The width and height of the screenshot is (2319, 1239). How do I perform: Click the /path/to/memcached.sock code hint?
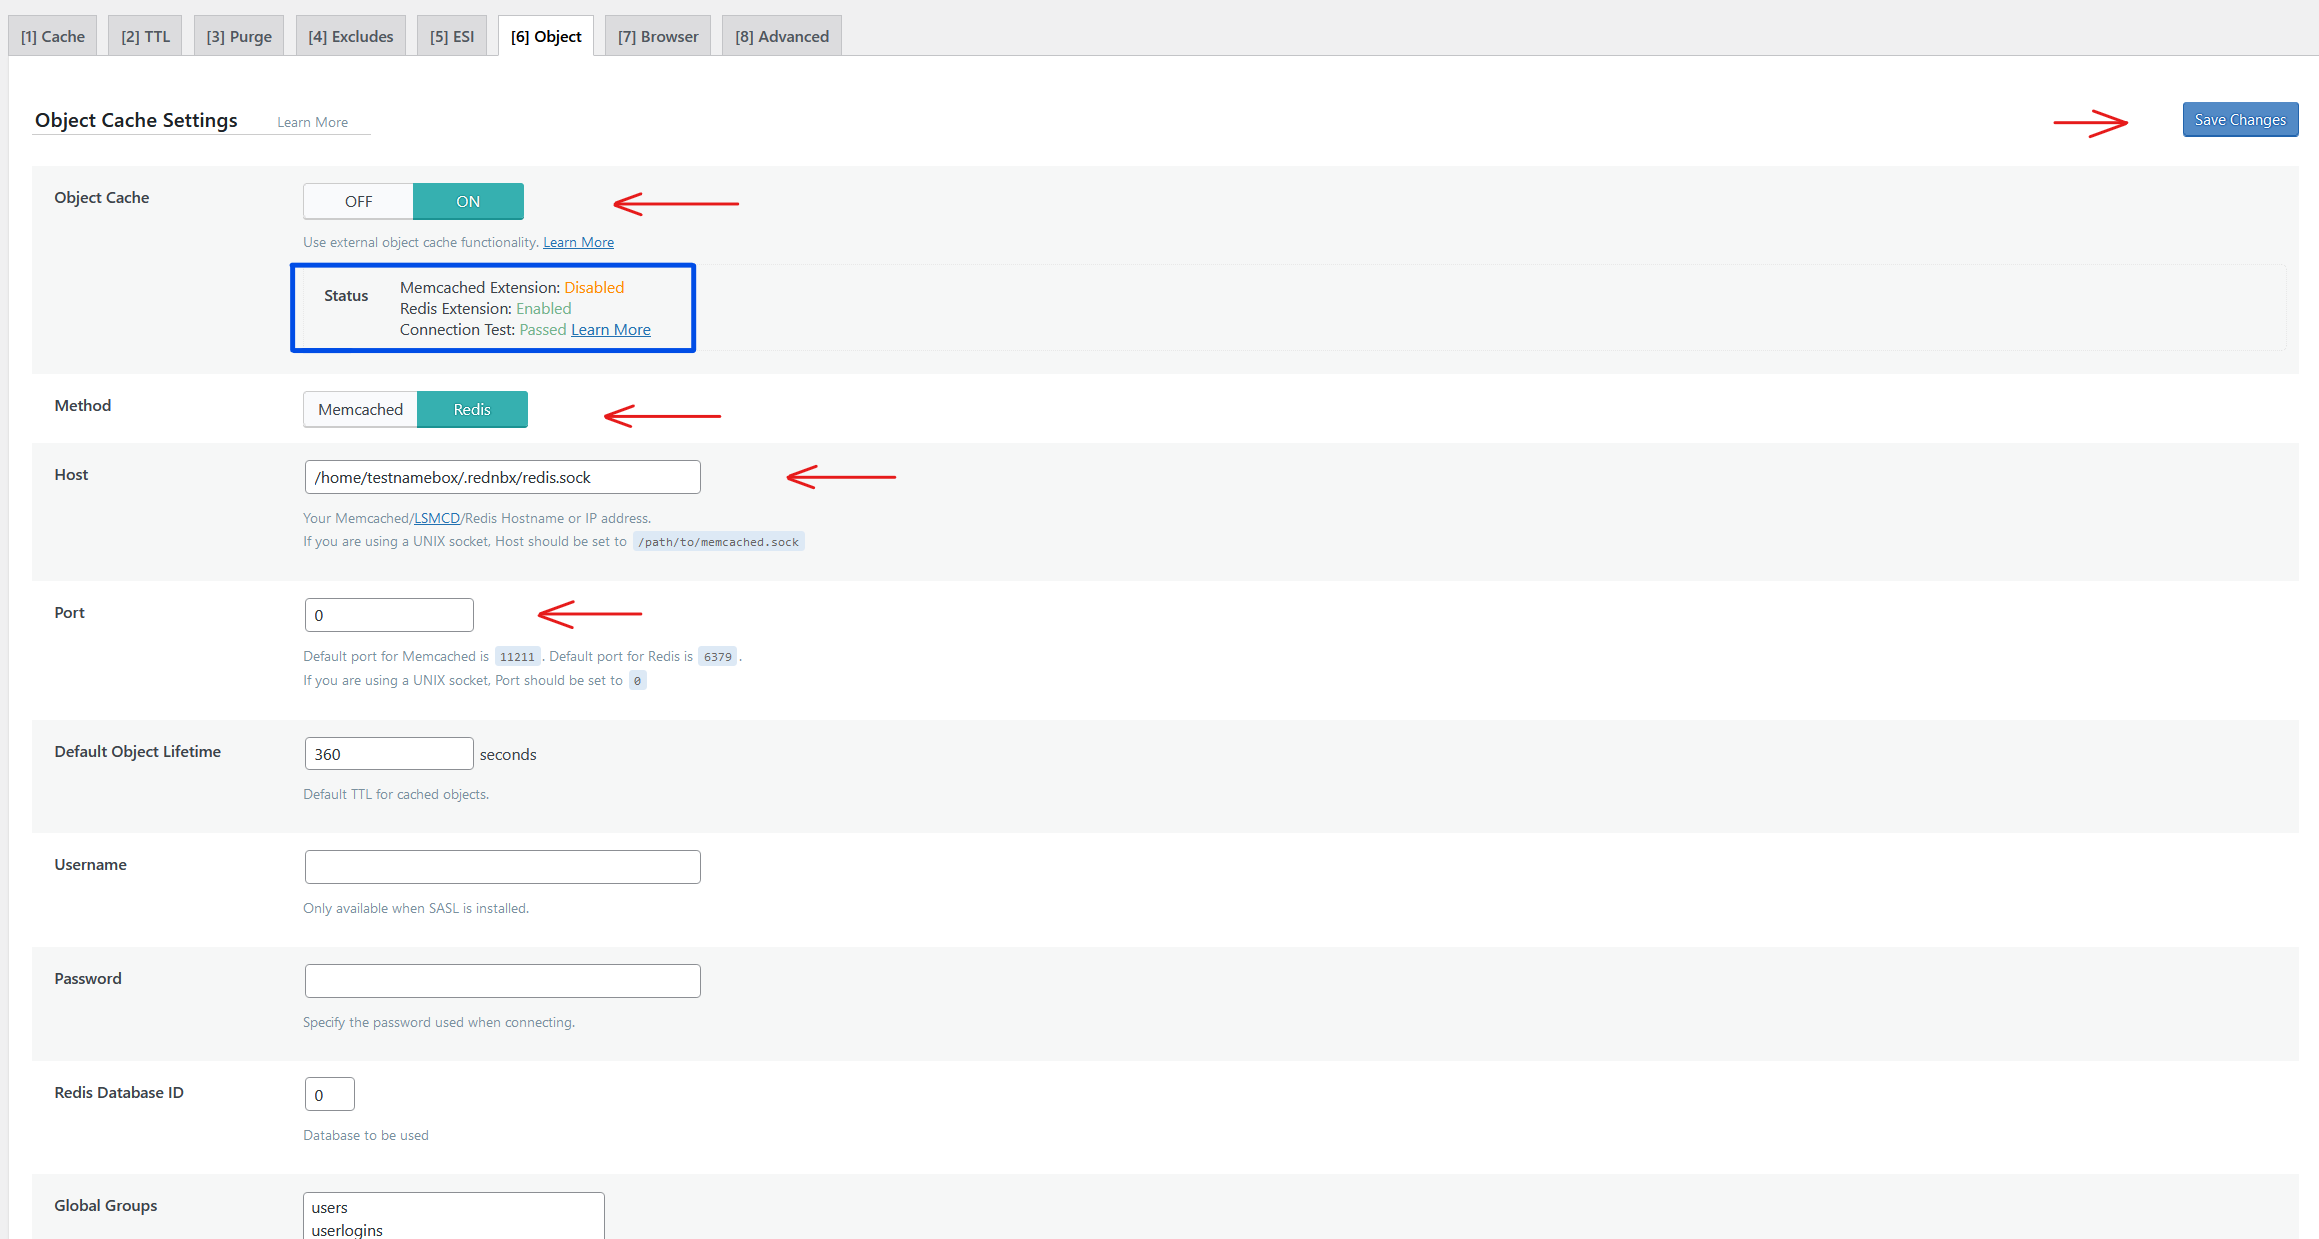(x=718, y=542)
